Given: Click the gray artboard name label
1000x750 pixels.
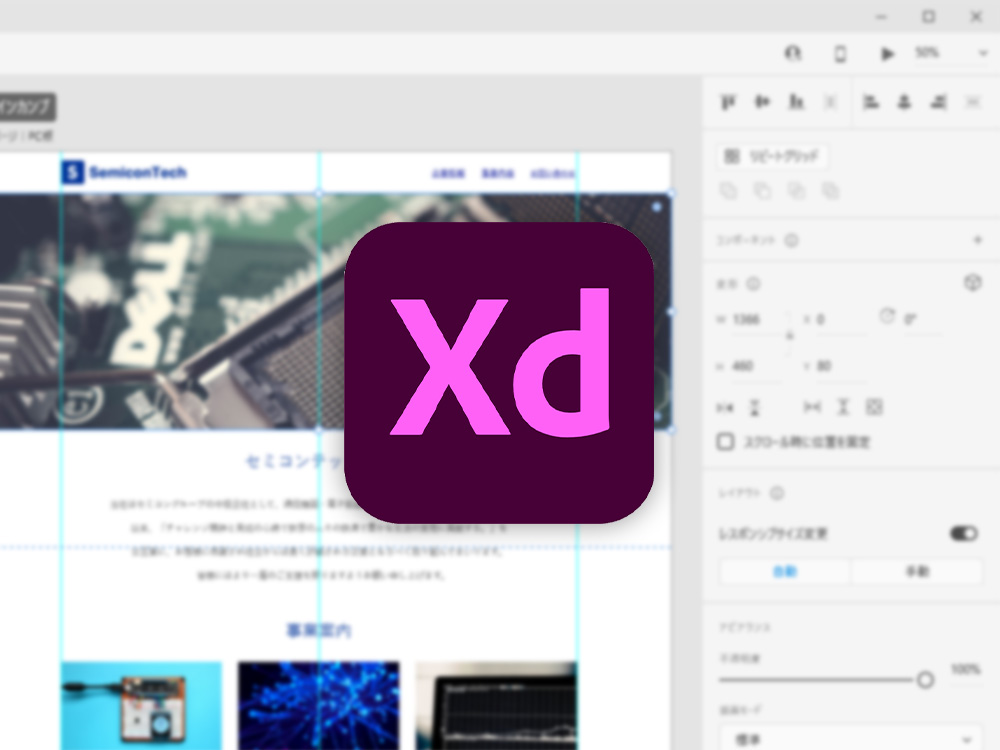Looking at the screenshot, I should point(27,107).
